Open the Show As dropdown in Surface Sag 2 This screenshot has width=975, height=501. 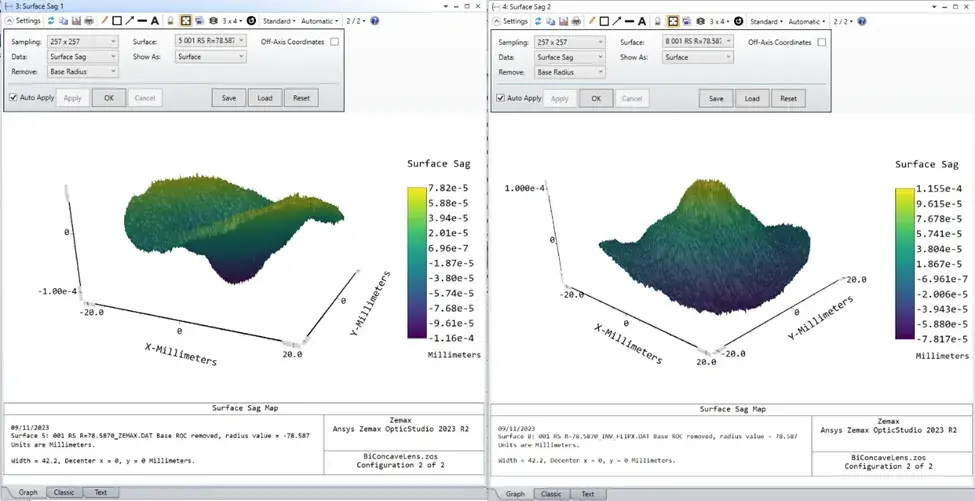point(696,57)
